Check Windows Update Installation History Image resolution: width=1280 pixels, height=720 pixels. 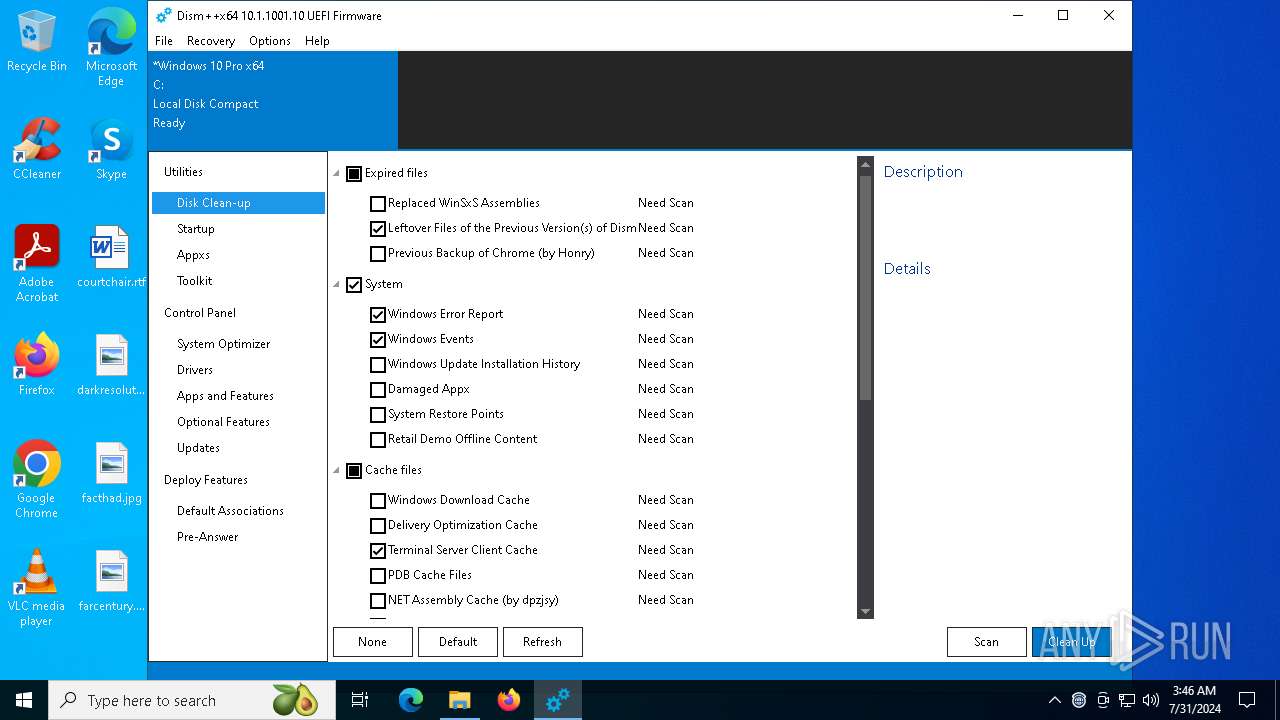click(x=378, y=365)
